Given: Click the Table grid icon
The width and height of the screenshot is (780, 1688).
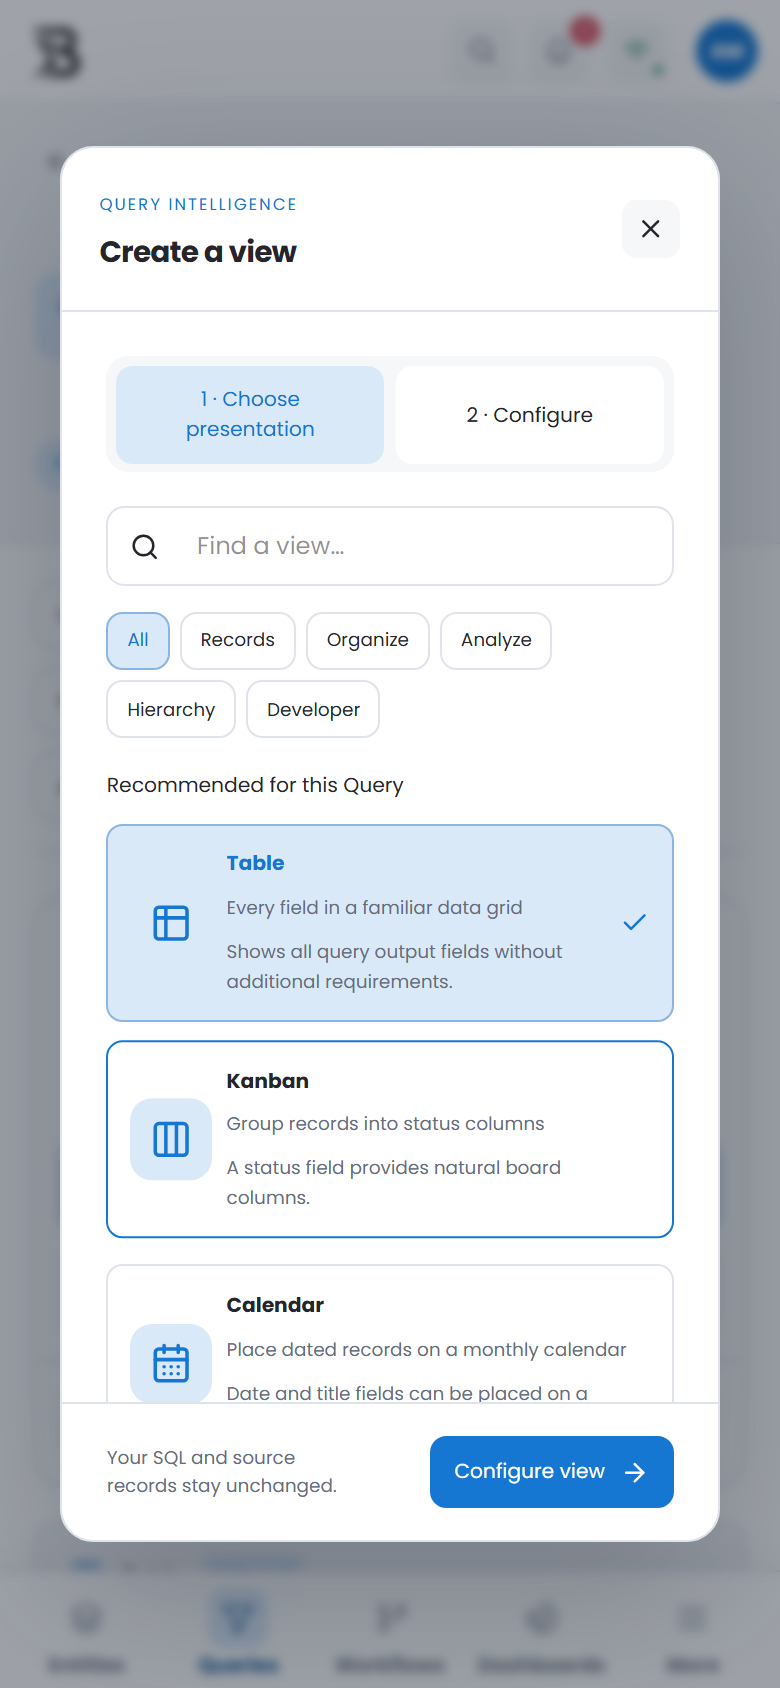Looking at the screenshot, I should tap(171, 923).
